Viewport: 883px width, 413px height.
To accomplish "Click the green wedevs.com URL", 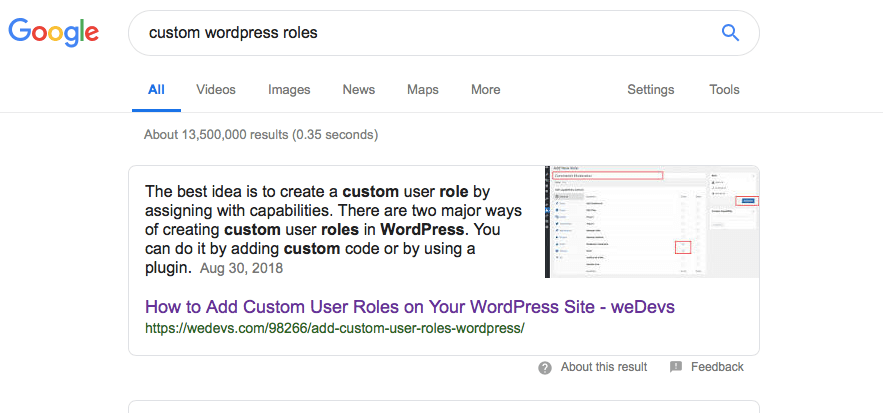I will 335,328.
